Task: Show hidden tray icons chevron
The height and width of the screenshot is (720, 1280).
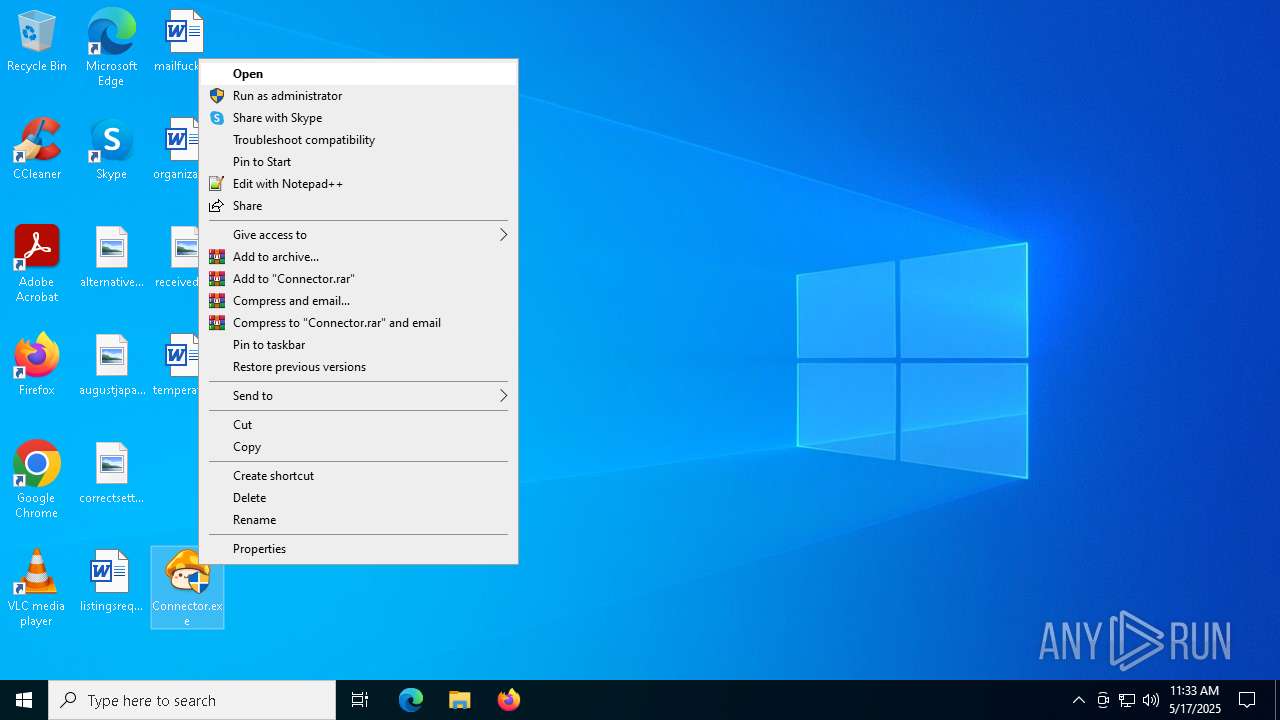Action: point(1078,700)
